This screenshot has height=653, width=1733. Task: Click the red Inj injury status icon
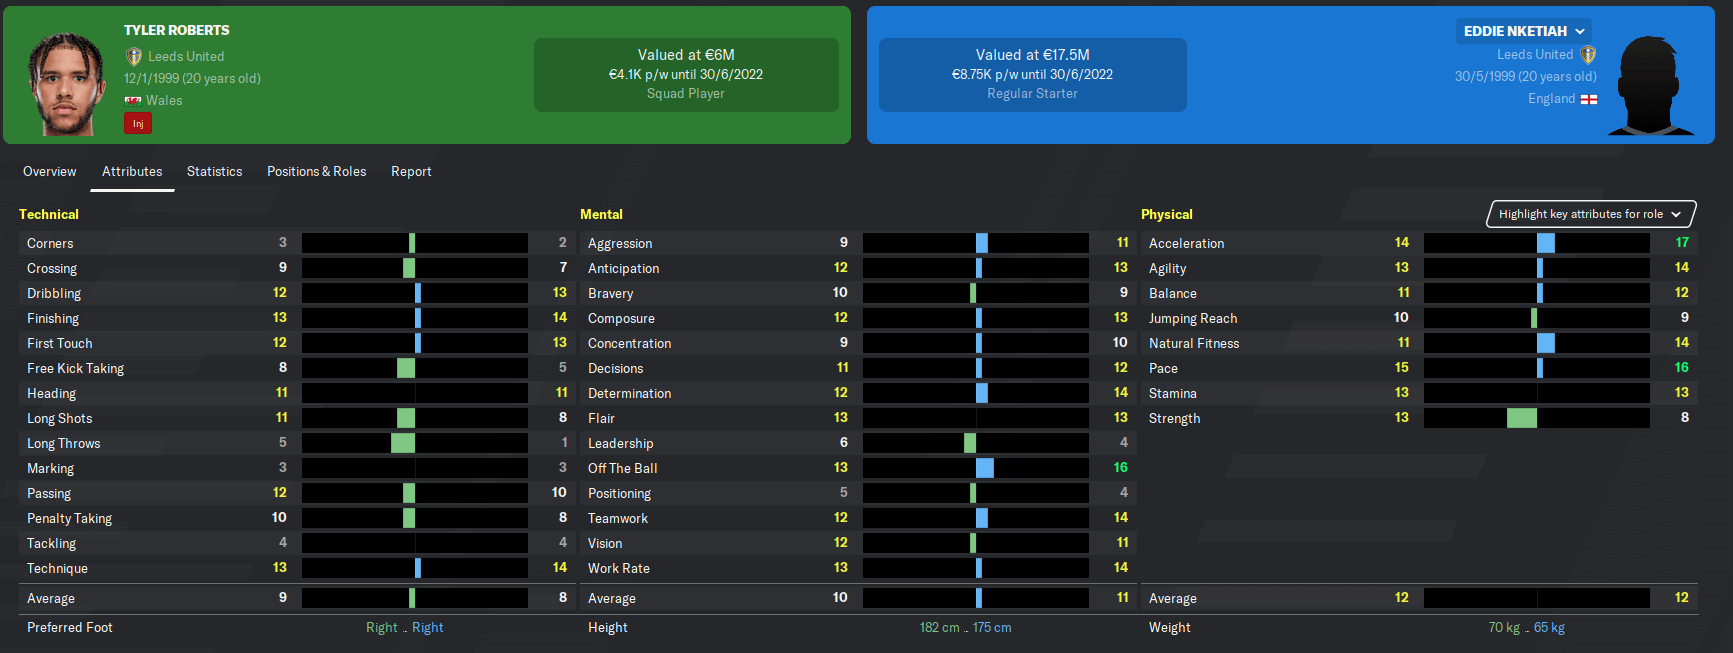(138, 123)
